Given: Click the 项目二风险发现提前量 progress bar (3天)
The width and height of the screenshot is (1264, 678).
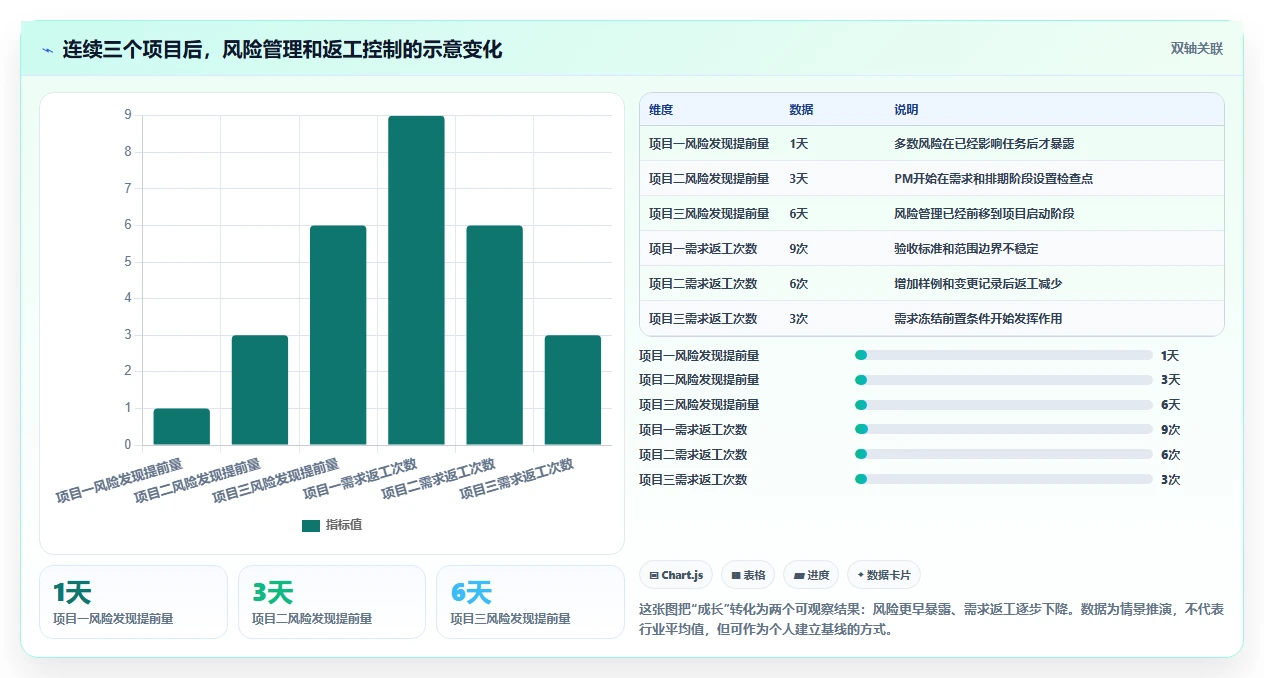Looking at the screenshot, I should coord(1004,380).
